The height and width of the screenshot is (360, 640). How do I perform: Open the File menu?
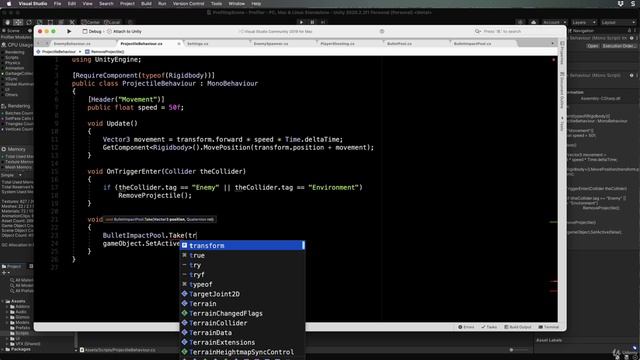pos(58,4)
